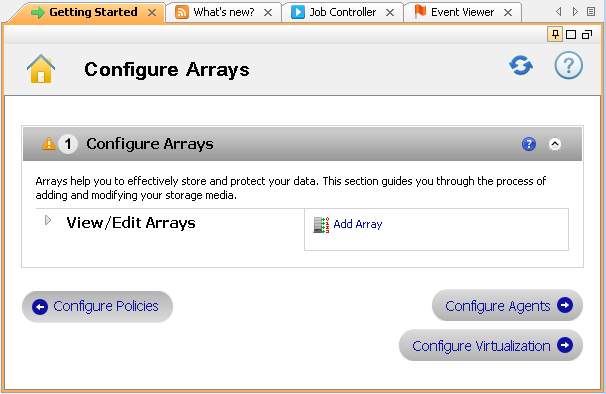Viewport: 606px width, 394px height.
Task: Open help for Configure Arrays section
Action: click(529, 144)
